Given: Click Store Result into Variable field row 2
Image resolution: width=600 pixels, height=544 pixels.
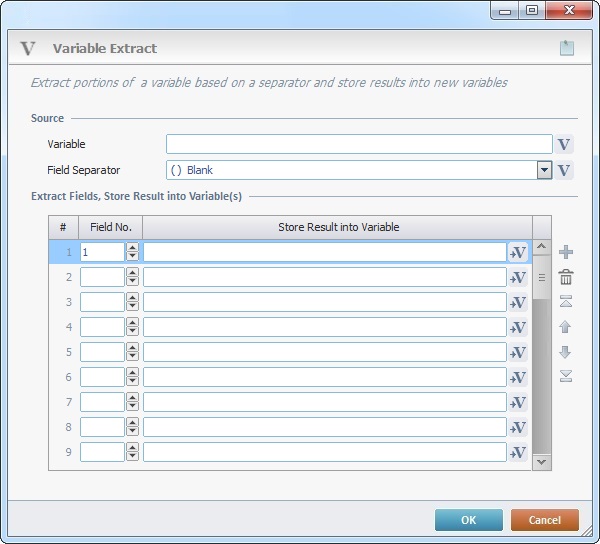Looking at the screenshot, I should [324, 277].
